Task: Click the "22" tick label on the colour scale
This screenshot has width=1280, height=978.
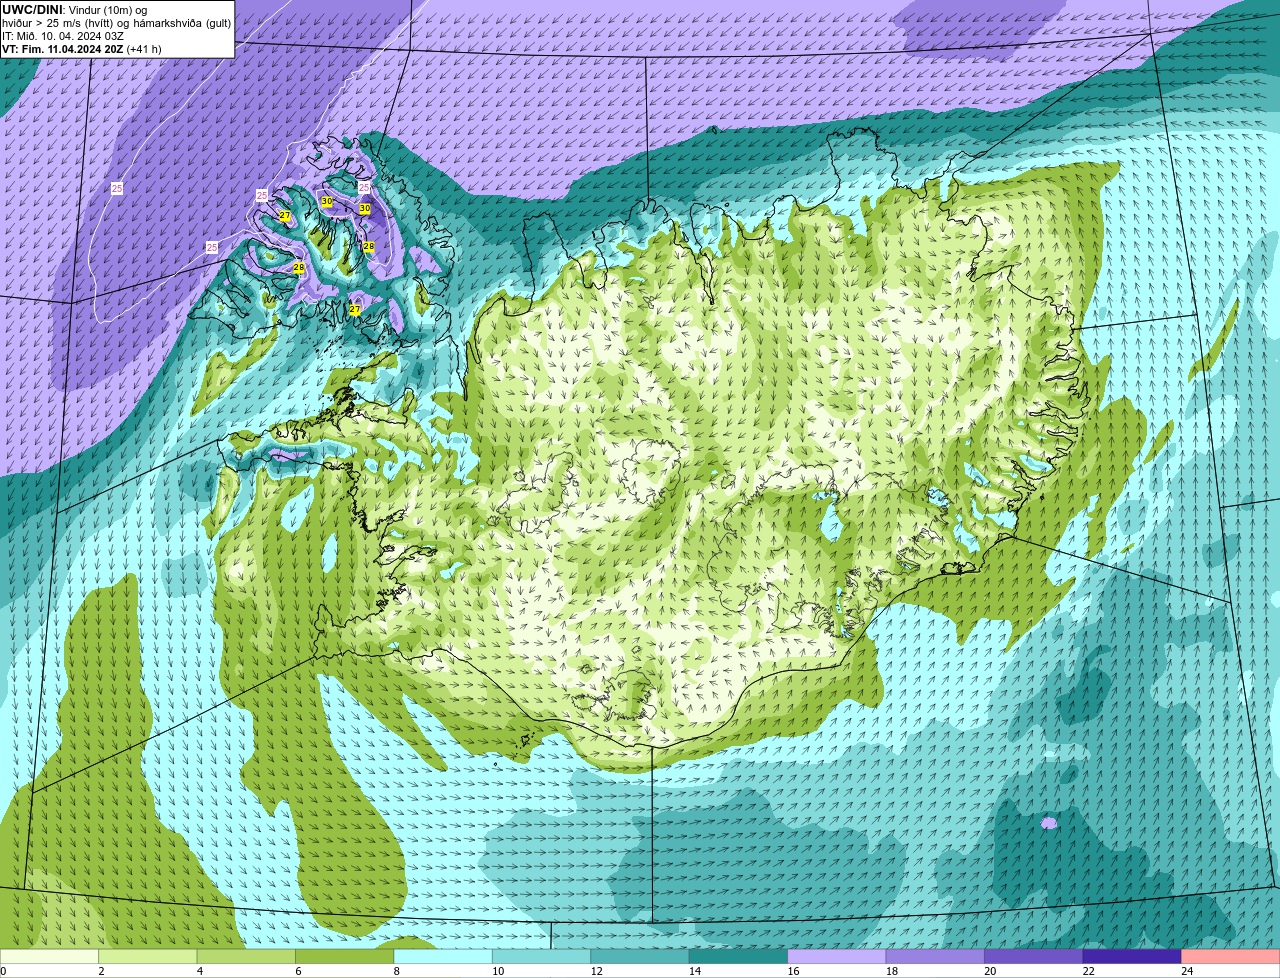Action: (x=1089, y=971)
